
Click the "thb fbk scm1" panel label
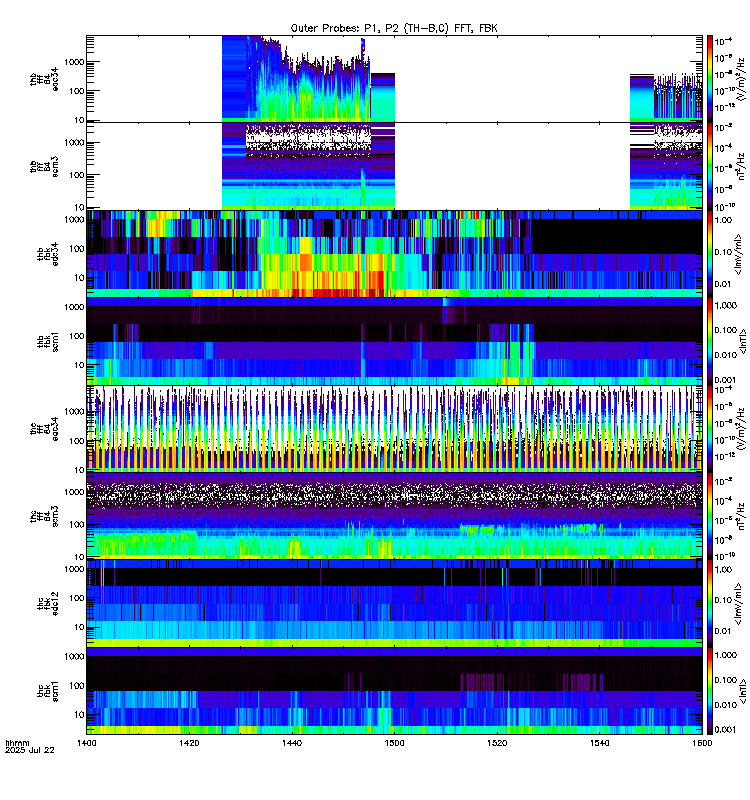(x=47, y=341)
